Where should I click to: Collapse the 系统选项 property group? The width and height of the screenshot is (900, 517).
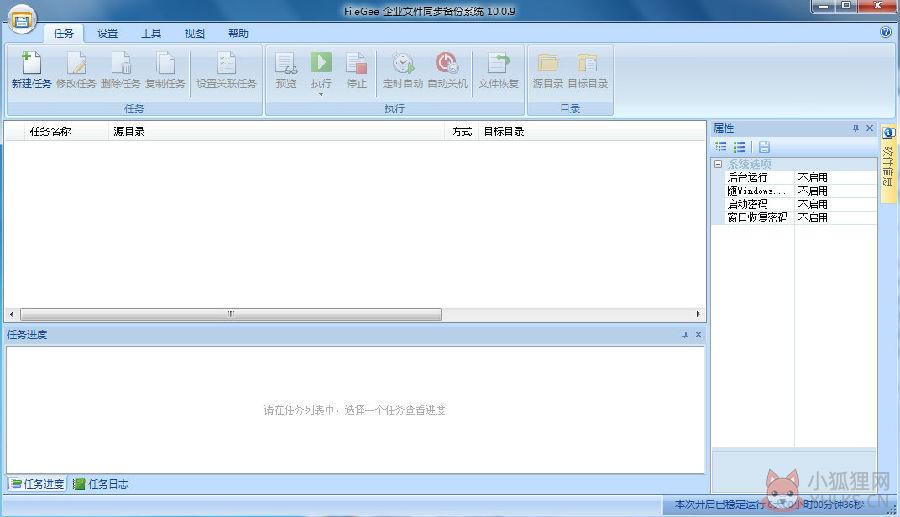[x=717, y=164]
